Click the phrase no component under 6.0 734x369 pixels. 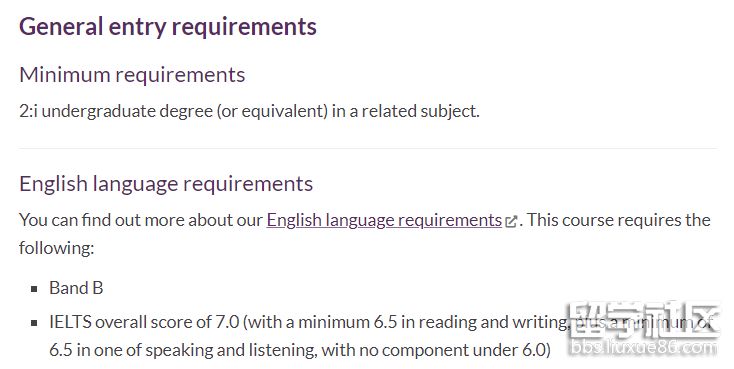tap(443, 350)
